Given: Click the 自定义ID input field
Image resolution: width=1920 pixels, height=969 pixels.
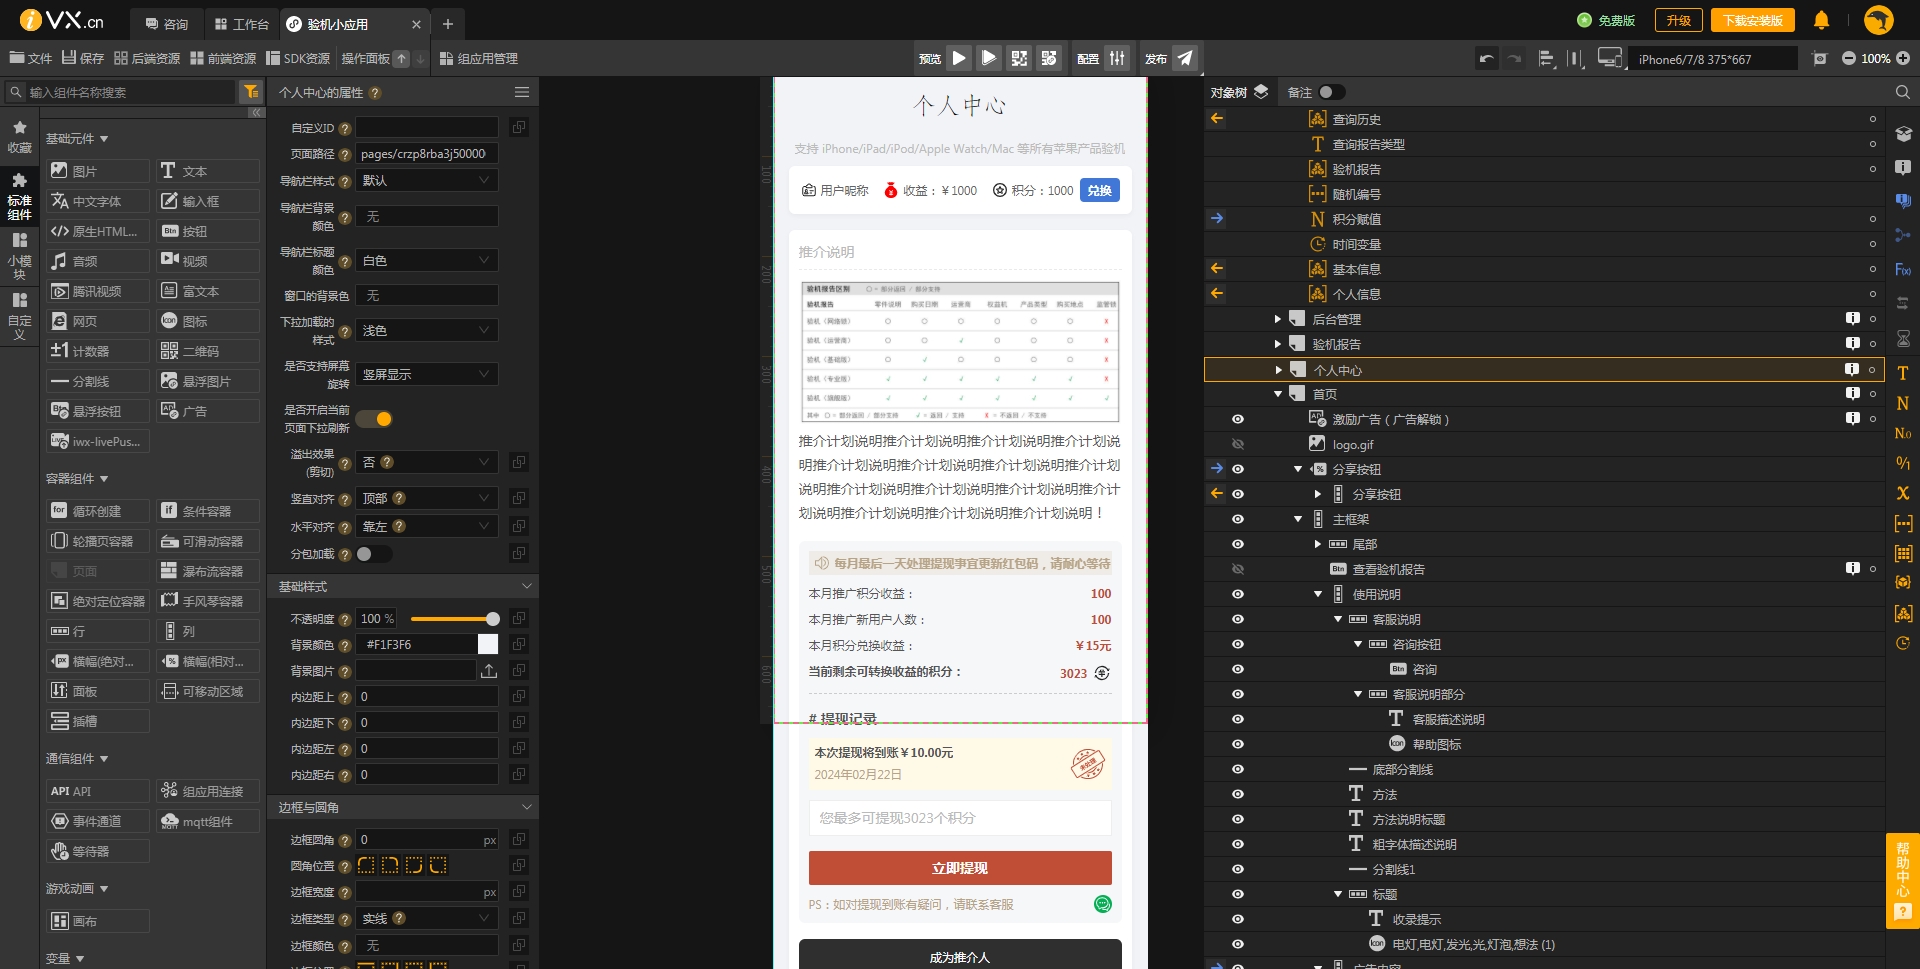Looking at the screenshot, I should [x=427, y=128].
